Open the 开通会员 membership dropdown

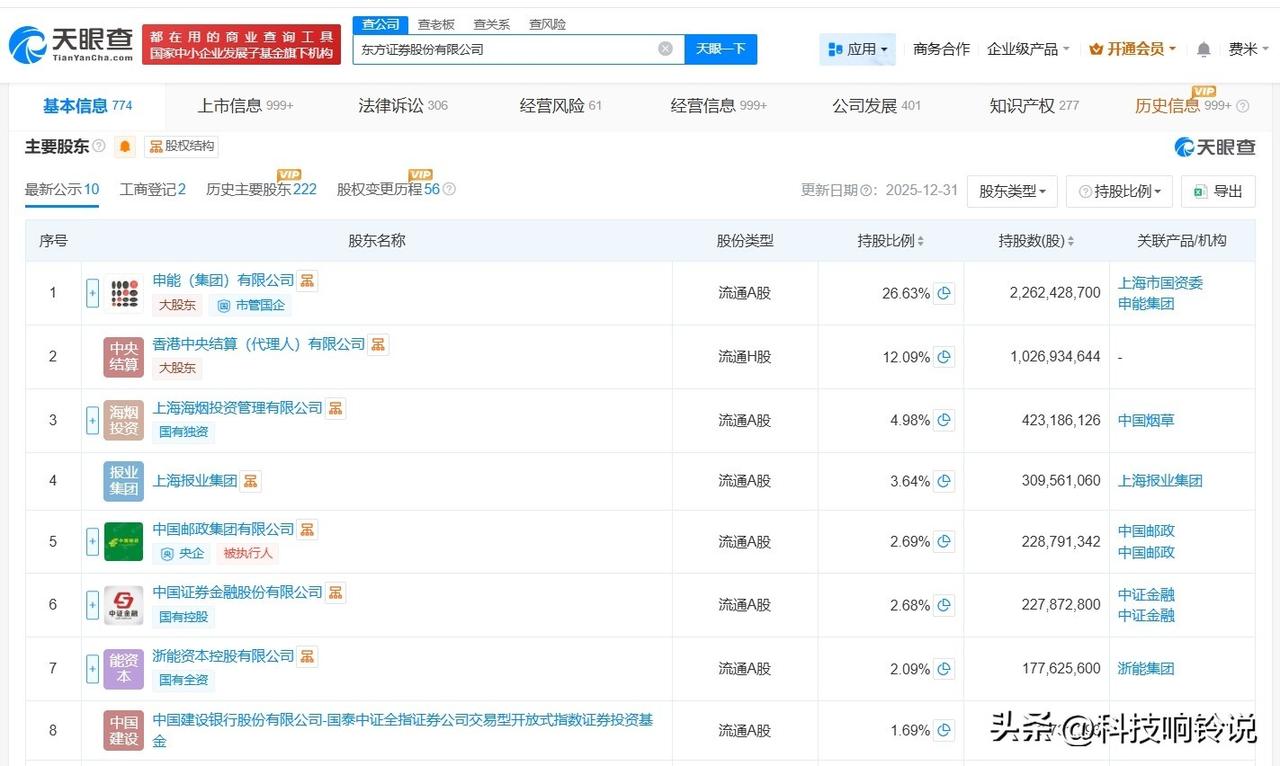(1132, 49)
